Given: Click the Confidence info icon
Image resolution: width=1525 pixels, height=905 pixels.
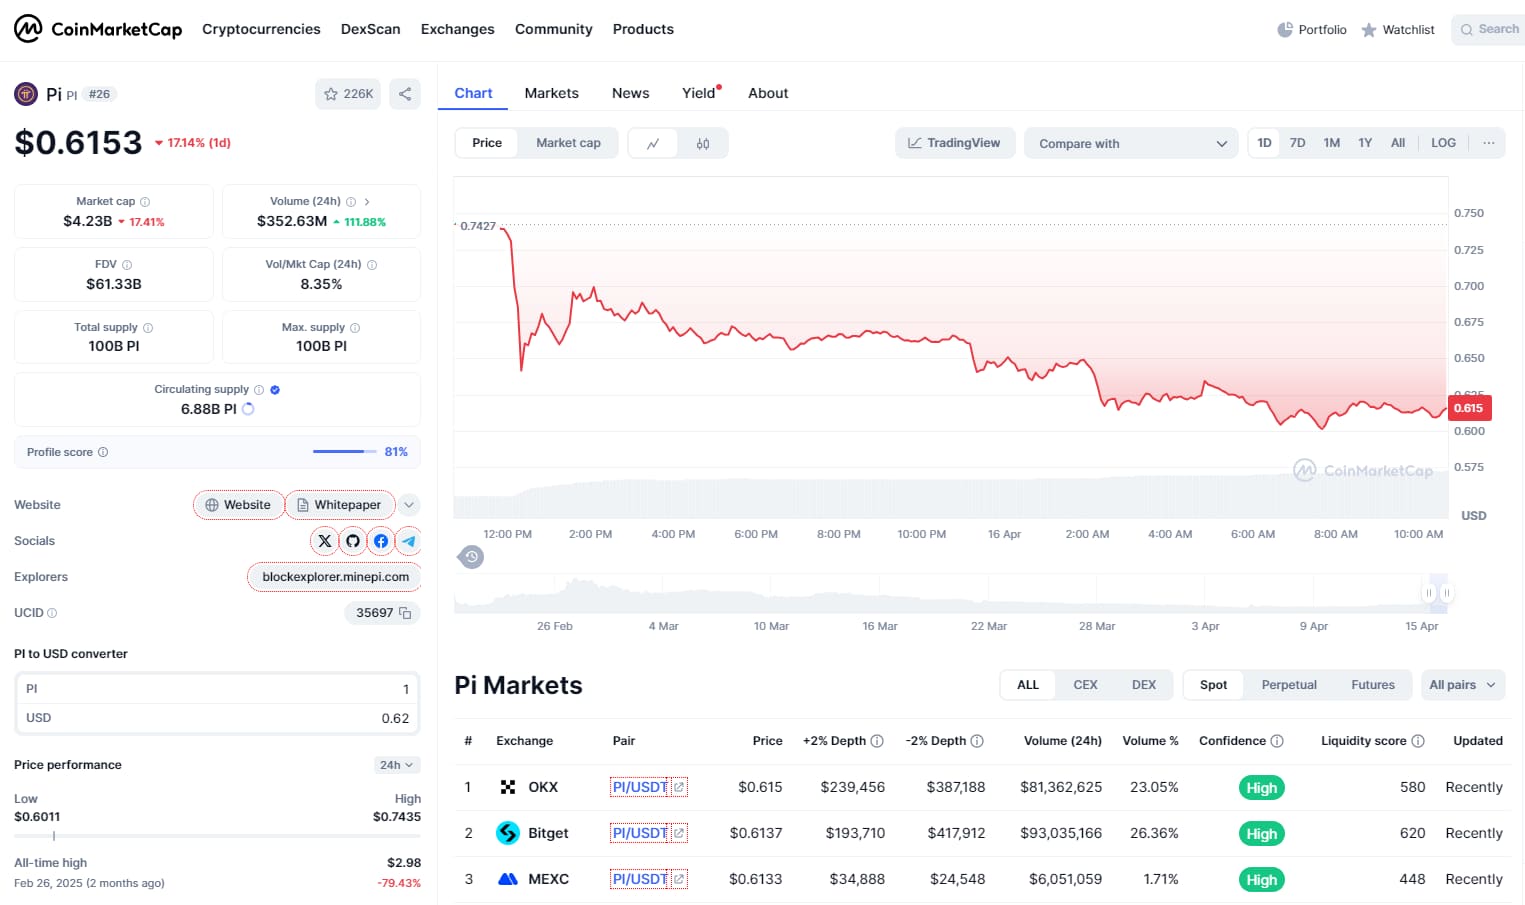Looking at the screenshot, I should [x=1277, y=741].
